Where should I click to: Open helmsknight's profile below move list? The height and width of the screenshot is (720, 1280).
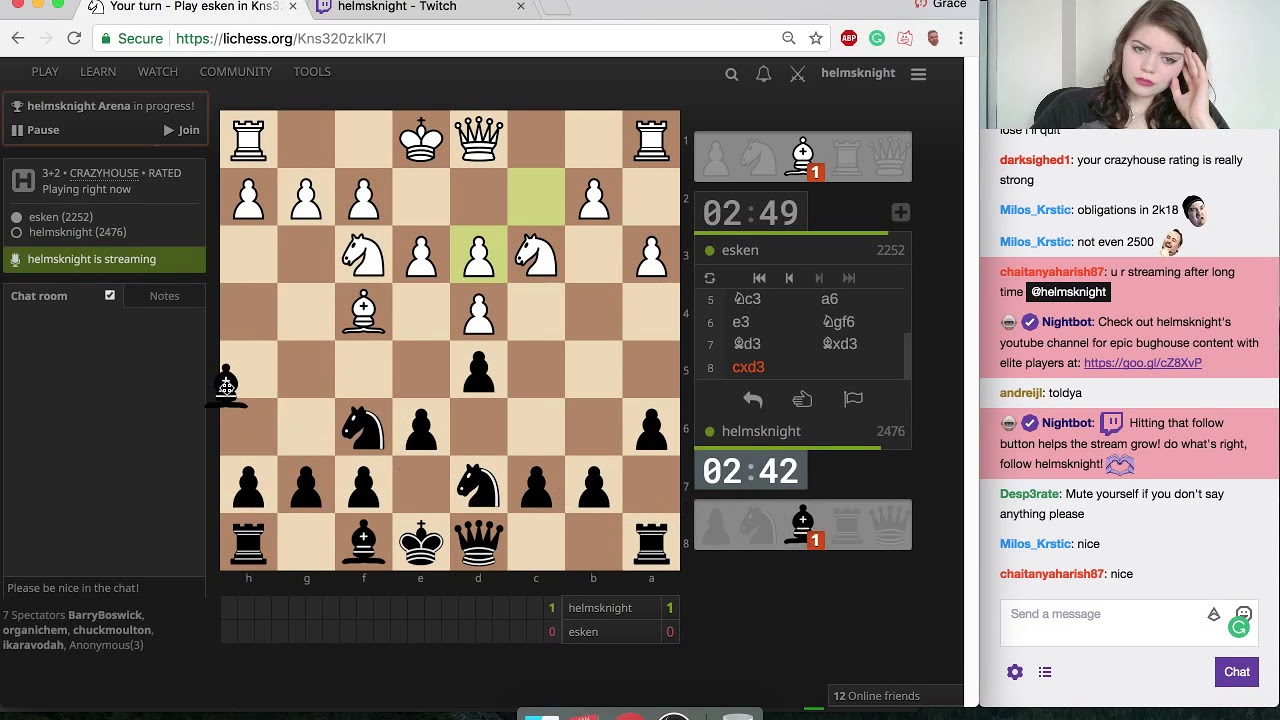click(x=761, y=431)
